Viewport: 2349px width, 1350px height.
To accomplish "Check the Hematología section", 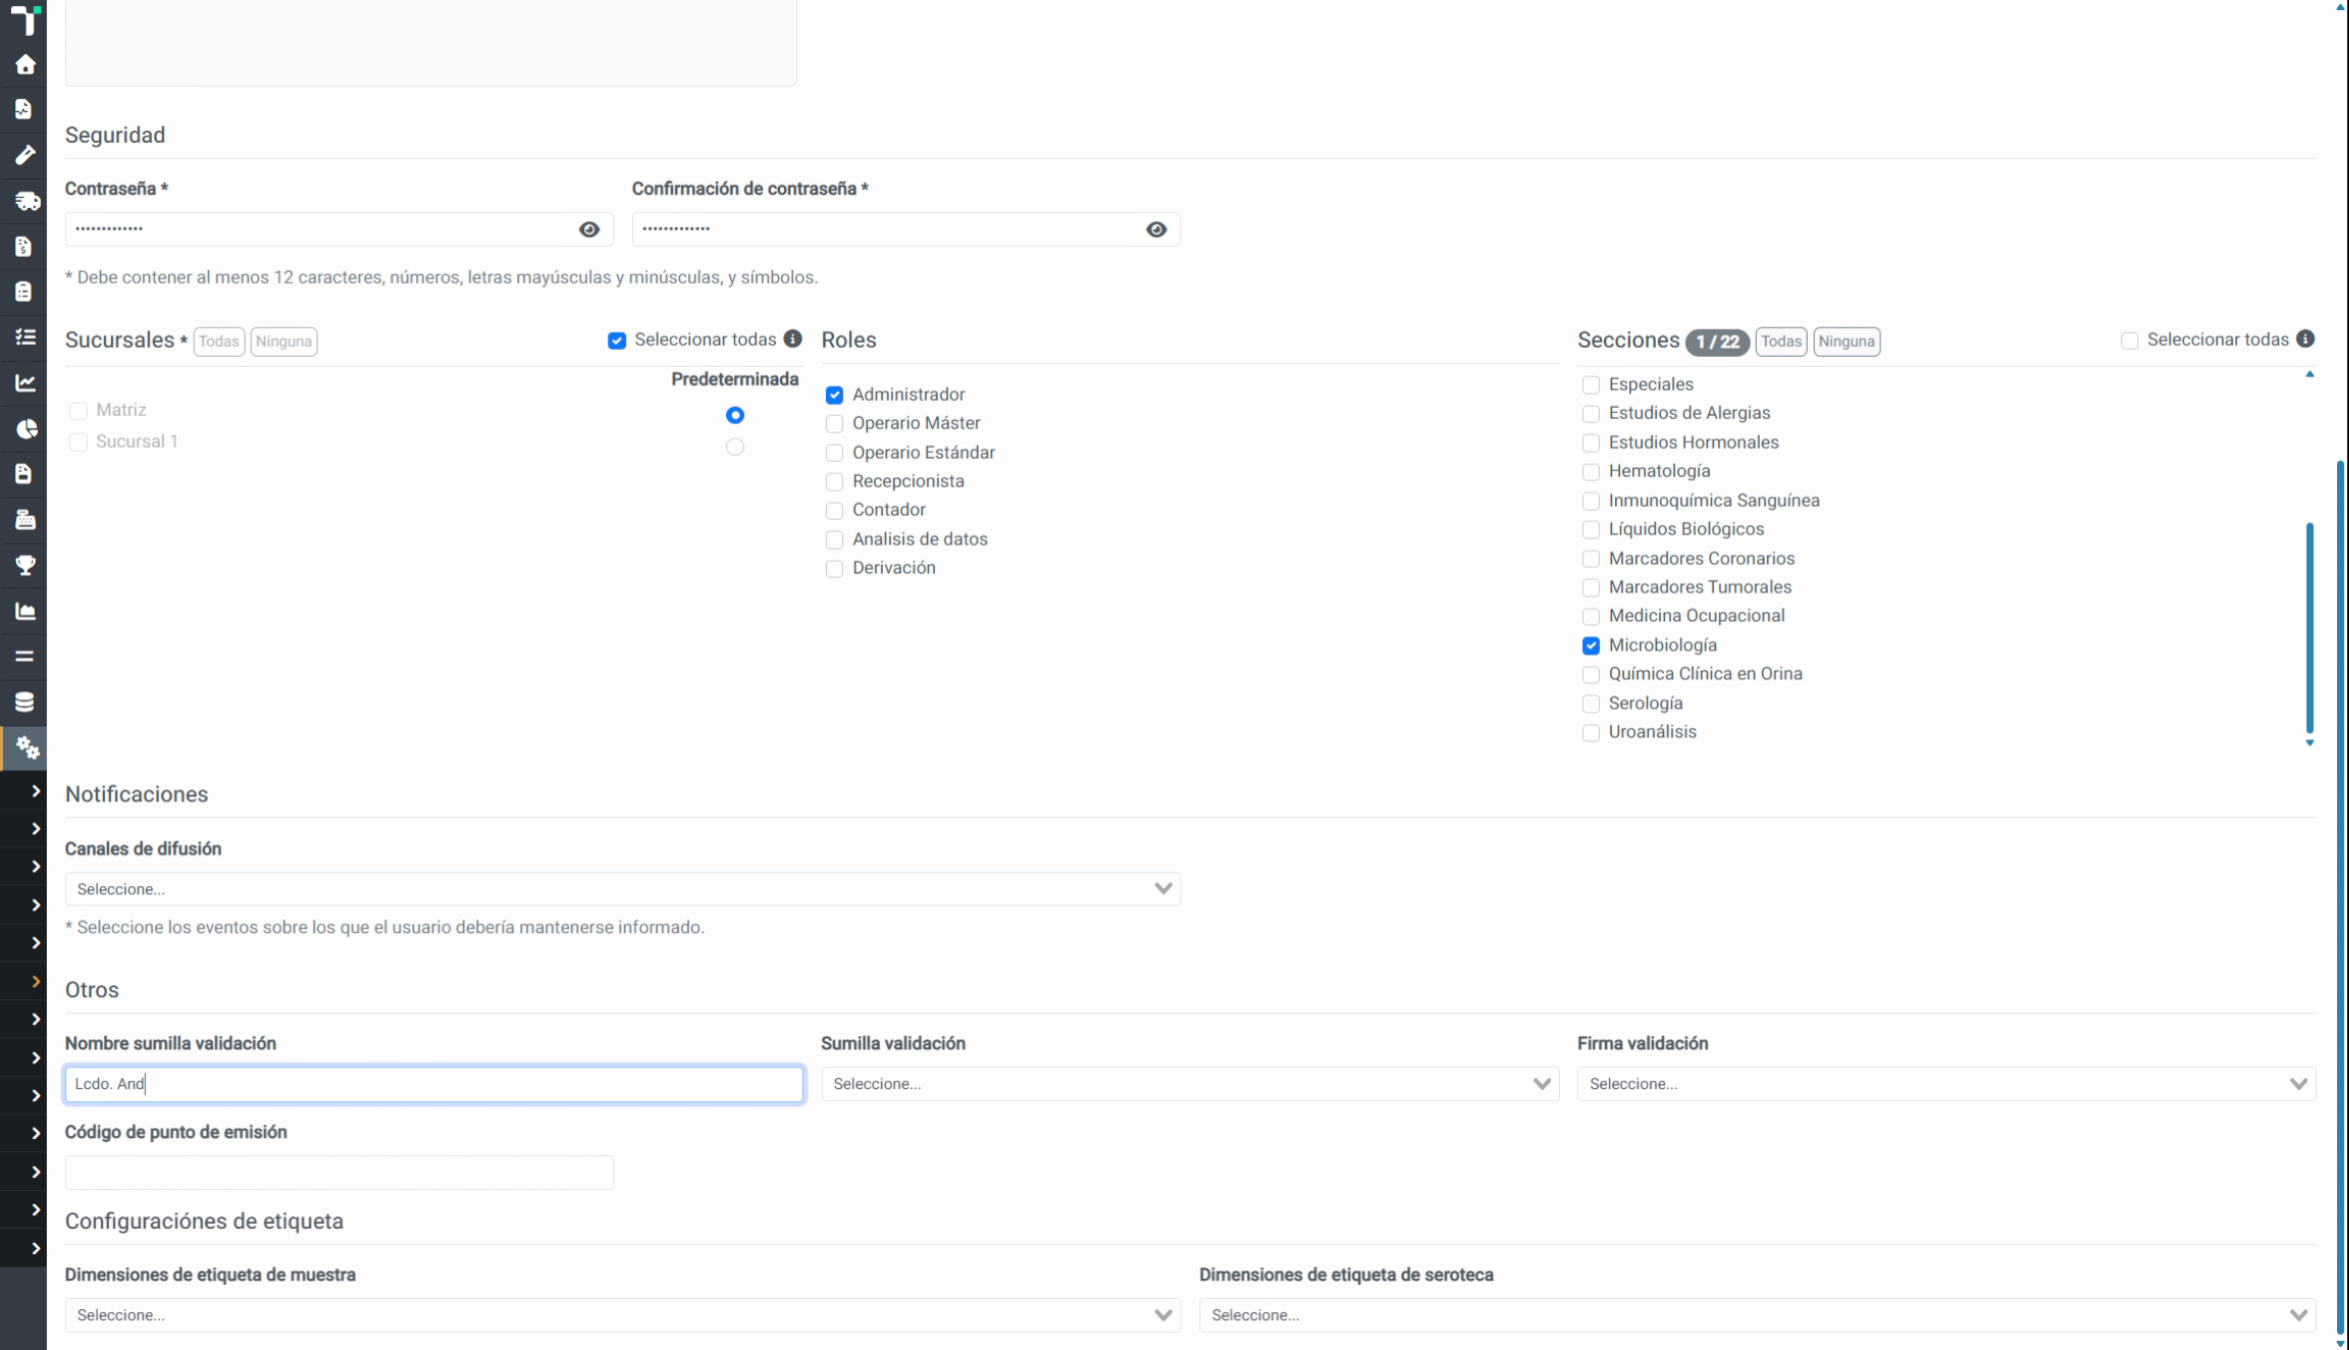I will 1590,472.
